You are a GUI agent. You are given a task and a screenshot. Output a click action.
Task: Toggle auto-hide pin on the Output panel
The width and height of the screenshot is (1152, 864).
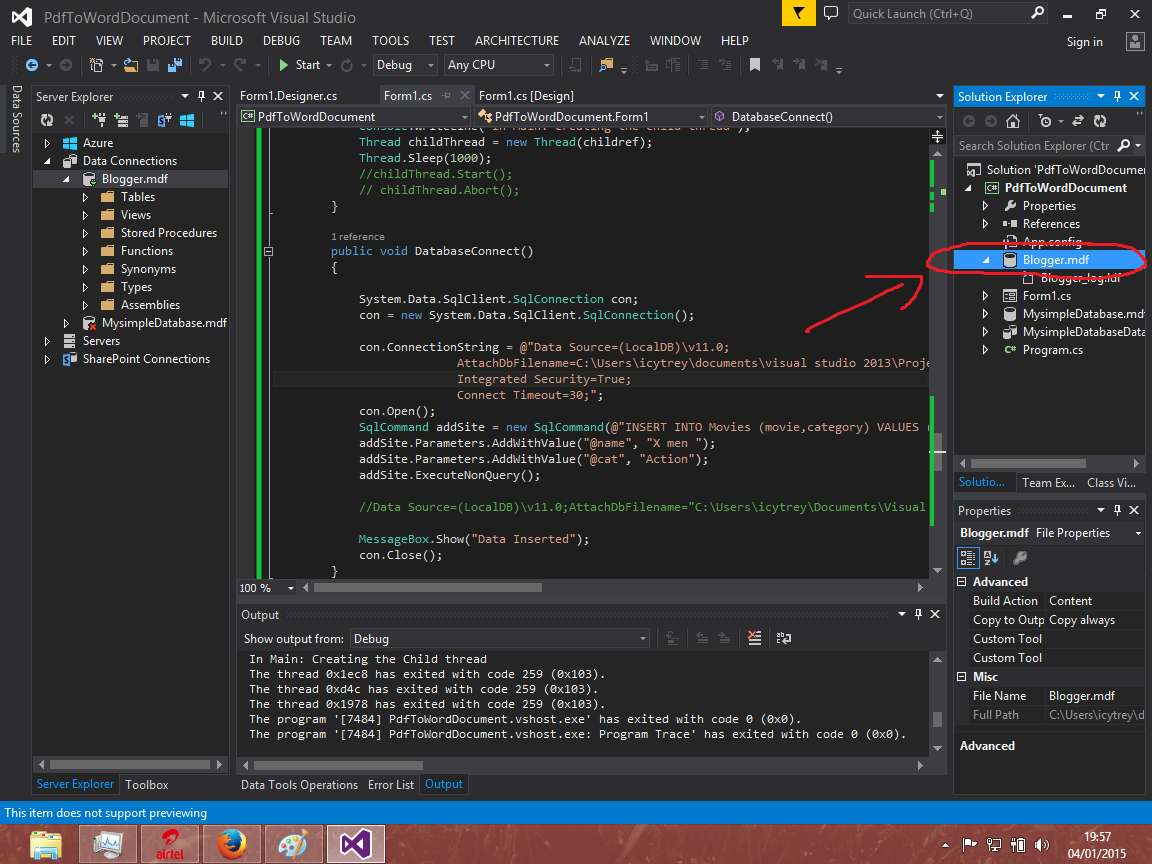(x=918, y=614)
